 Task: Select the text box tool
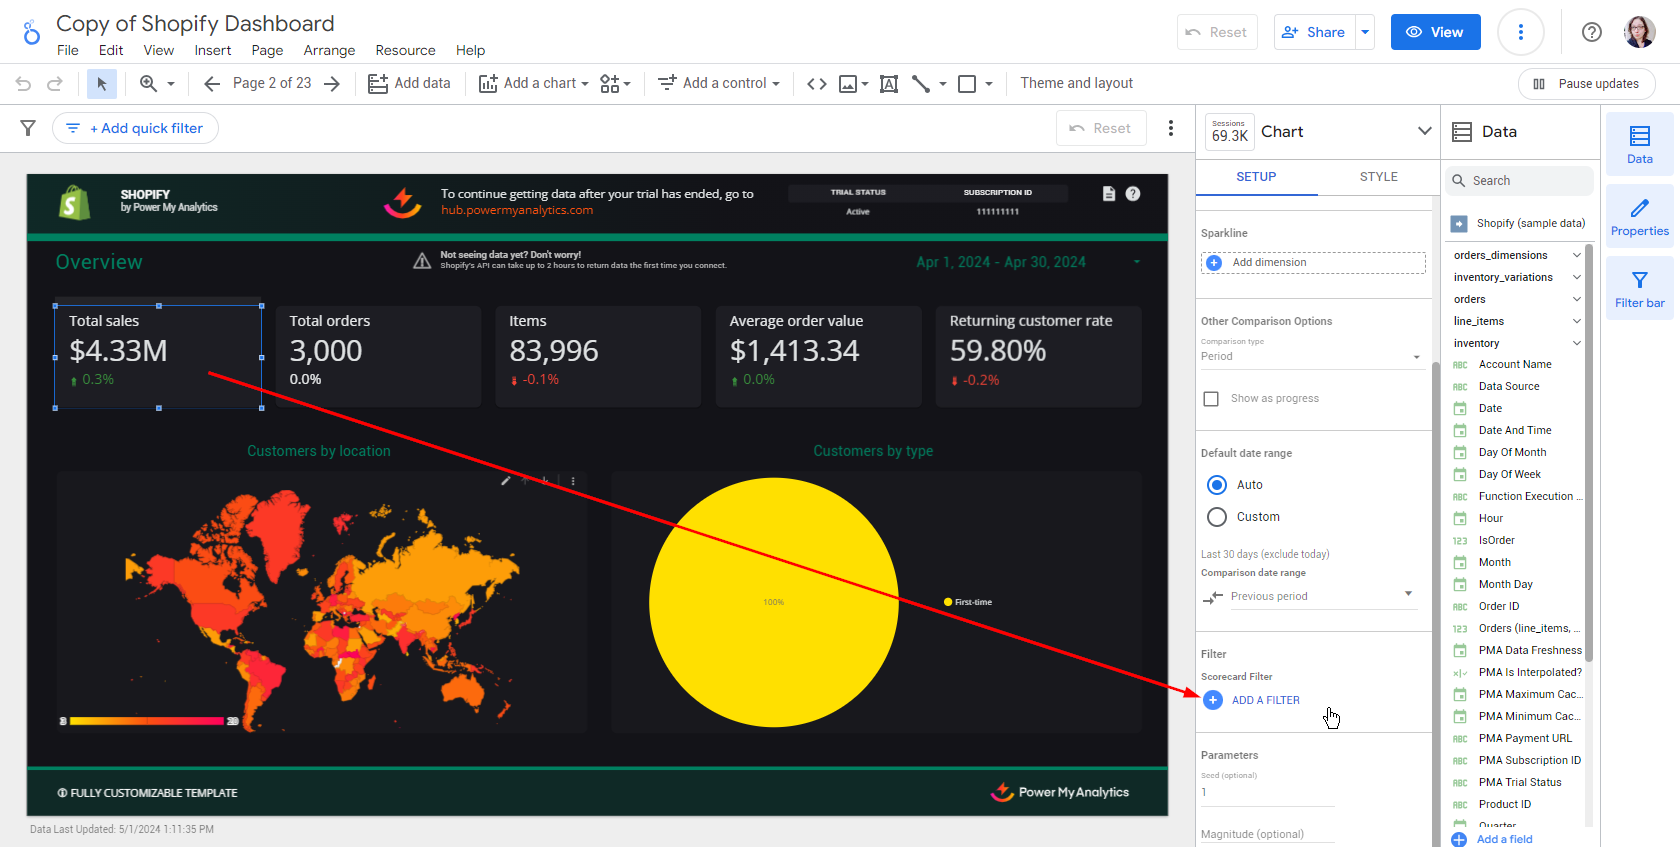888,84
